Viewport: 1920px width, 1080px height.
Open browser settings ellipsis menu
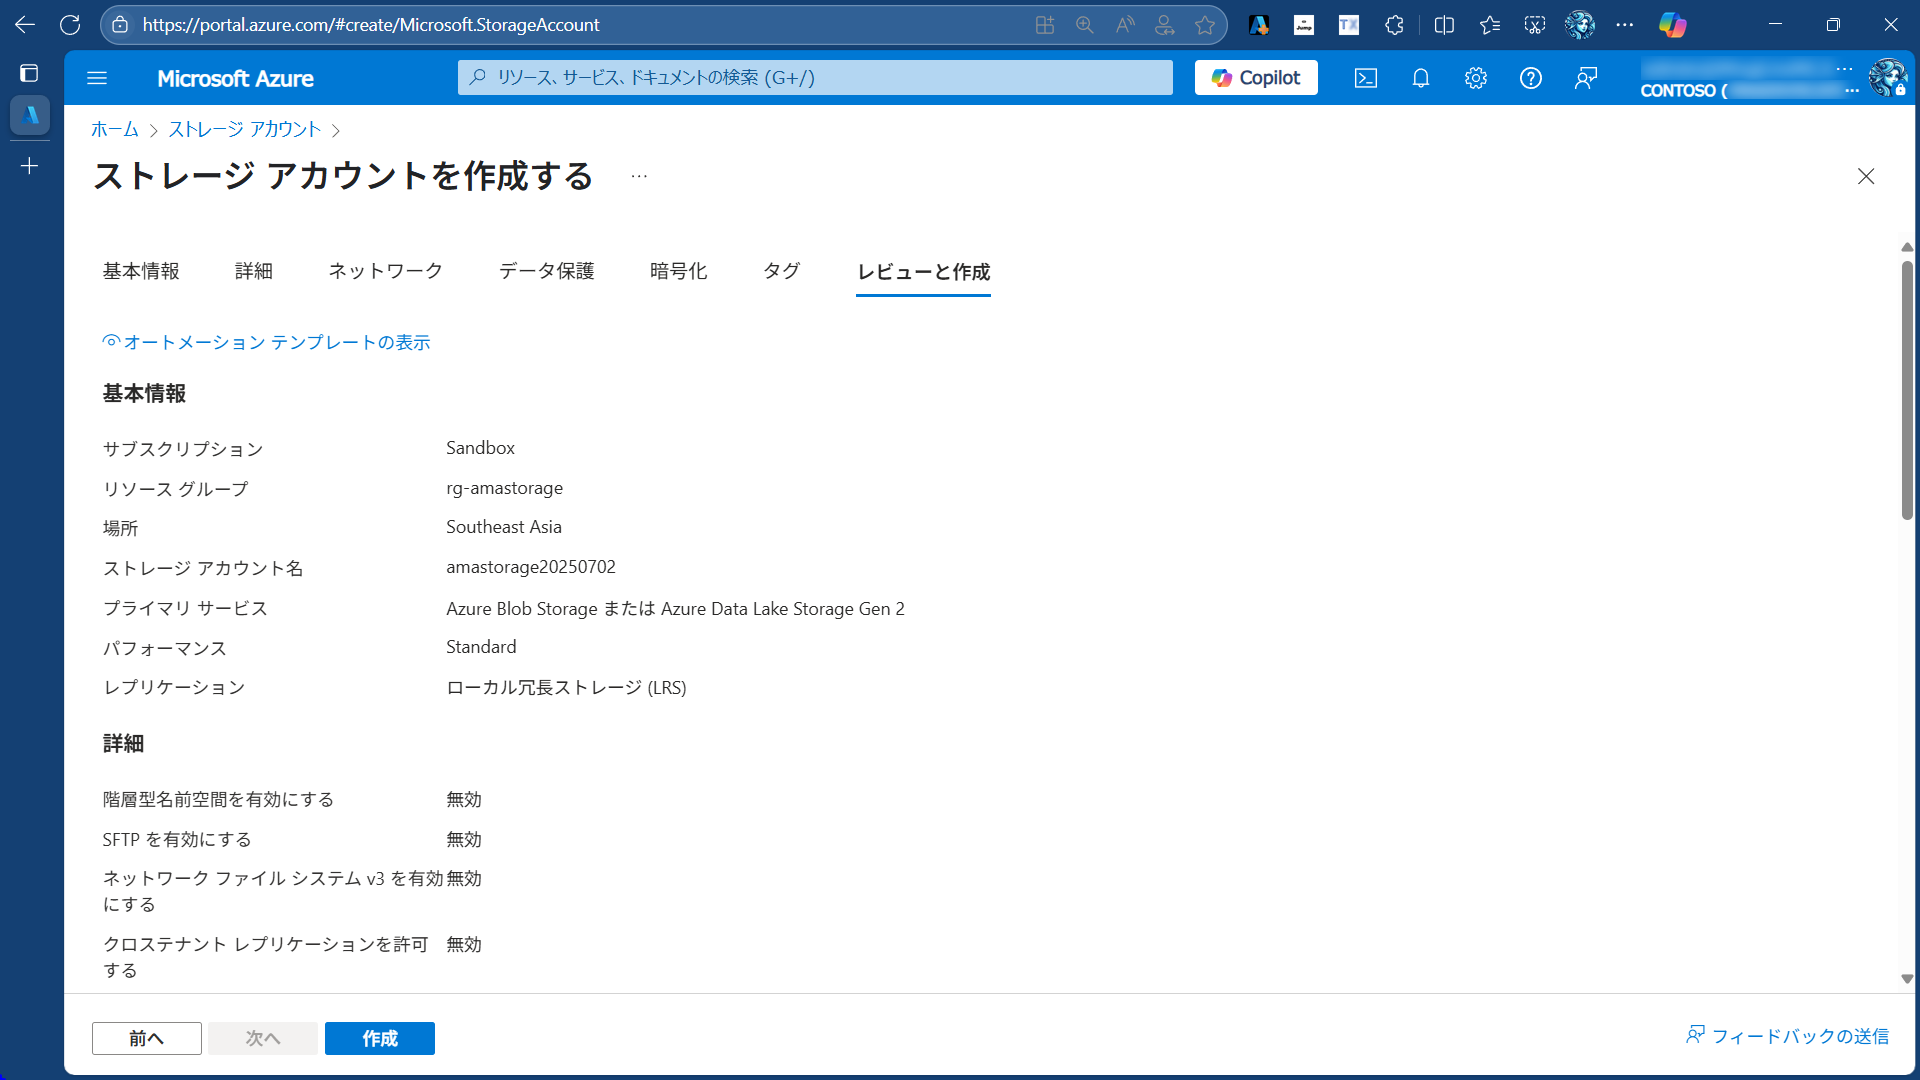coord(1625,25)
